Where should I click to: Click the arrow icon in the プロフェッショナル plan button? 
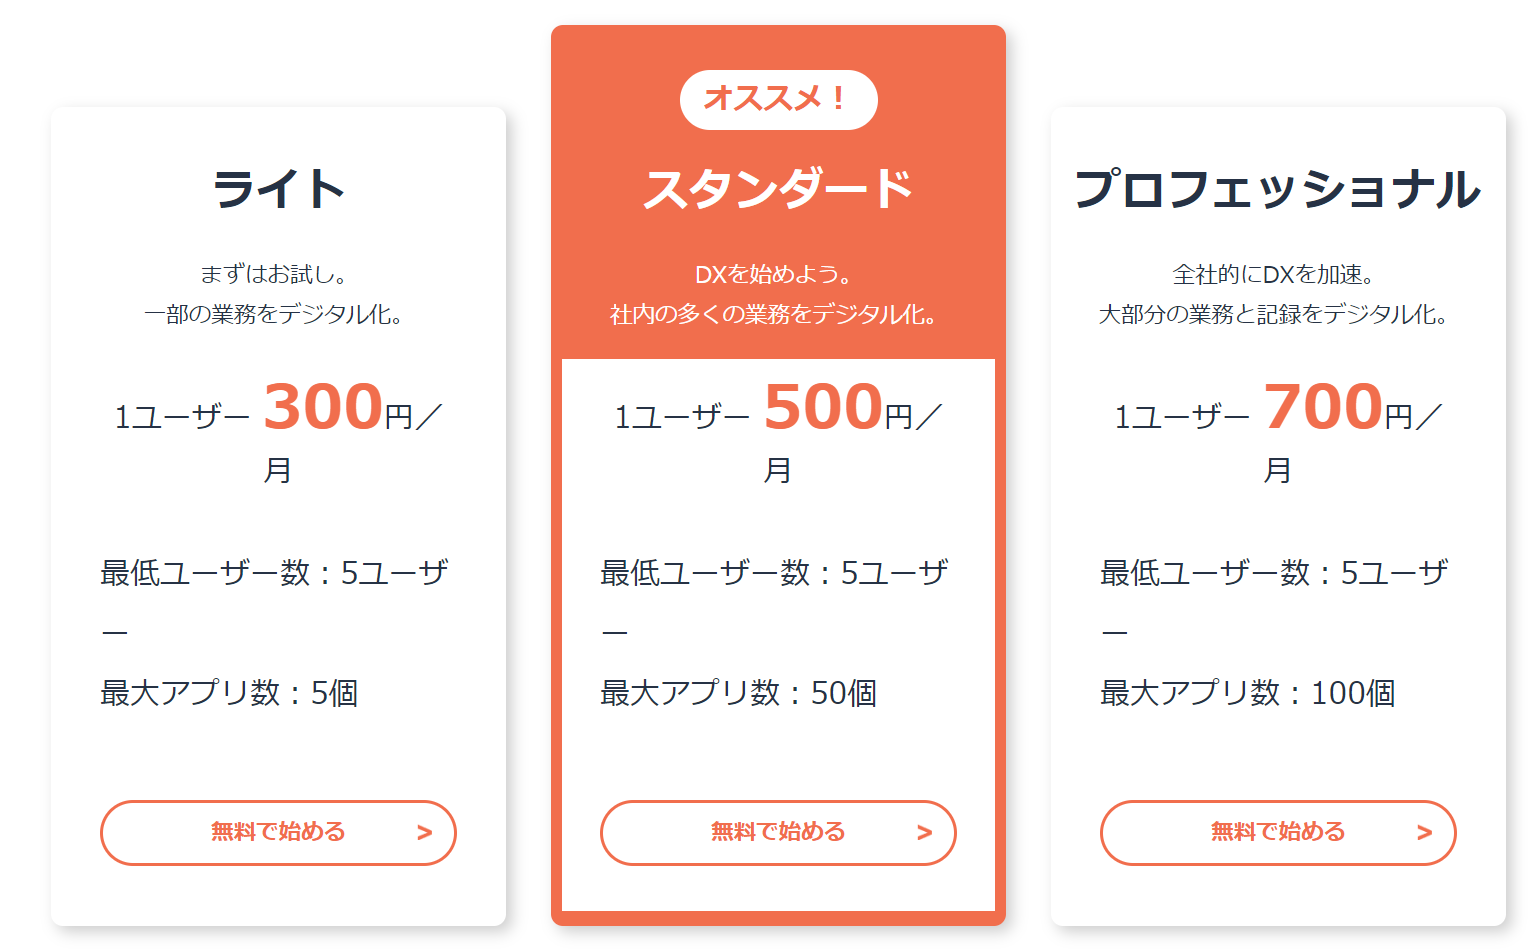coord(1425,833)
